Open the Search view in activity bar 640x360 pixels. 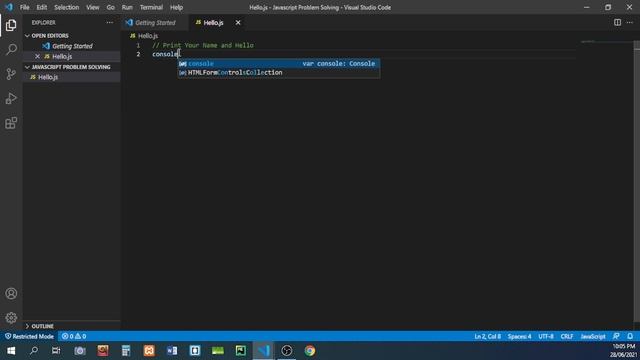11,50
